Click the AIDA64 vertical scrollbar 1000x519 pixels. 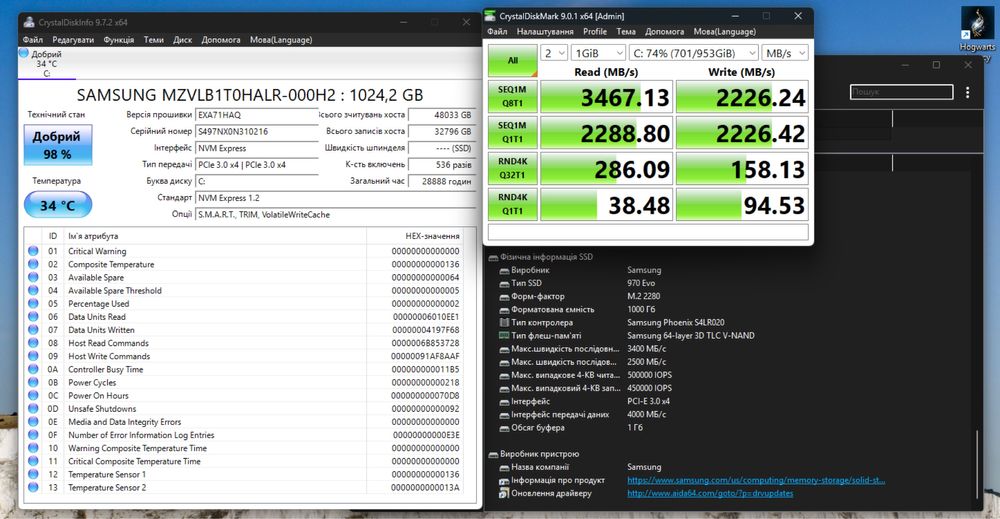pyautogui.click(x=977, y=463)
